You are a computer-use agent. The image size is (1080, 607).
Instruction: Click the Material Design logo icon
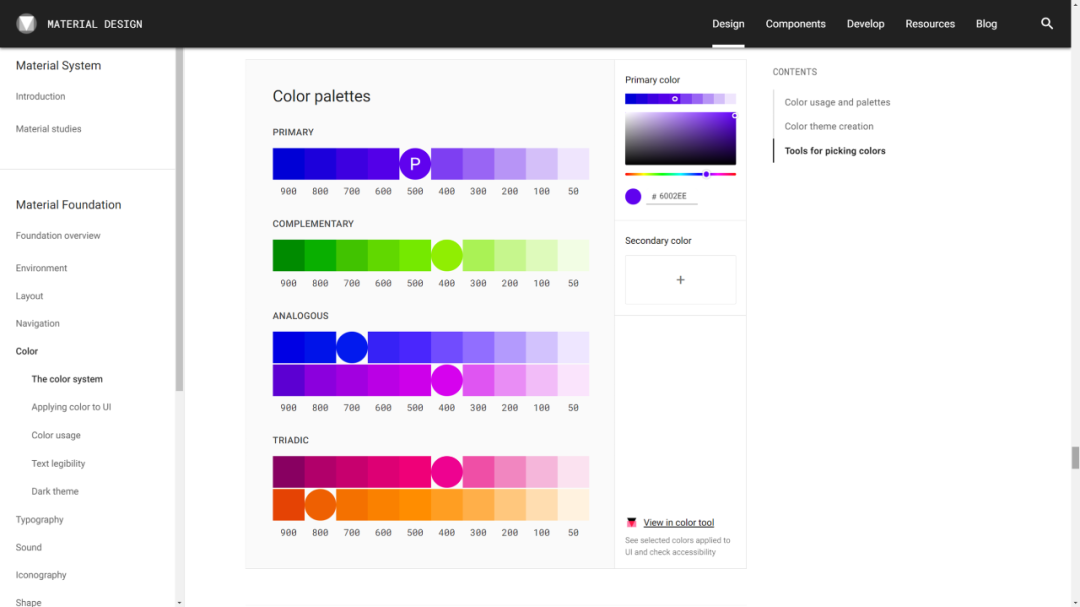pos(26,23)
